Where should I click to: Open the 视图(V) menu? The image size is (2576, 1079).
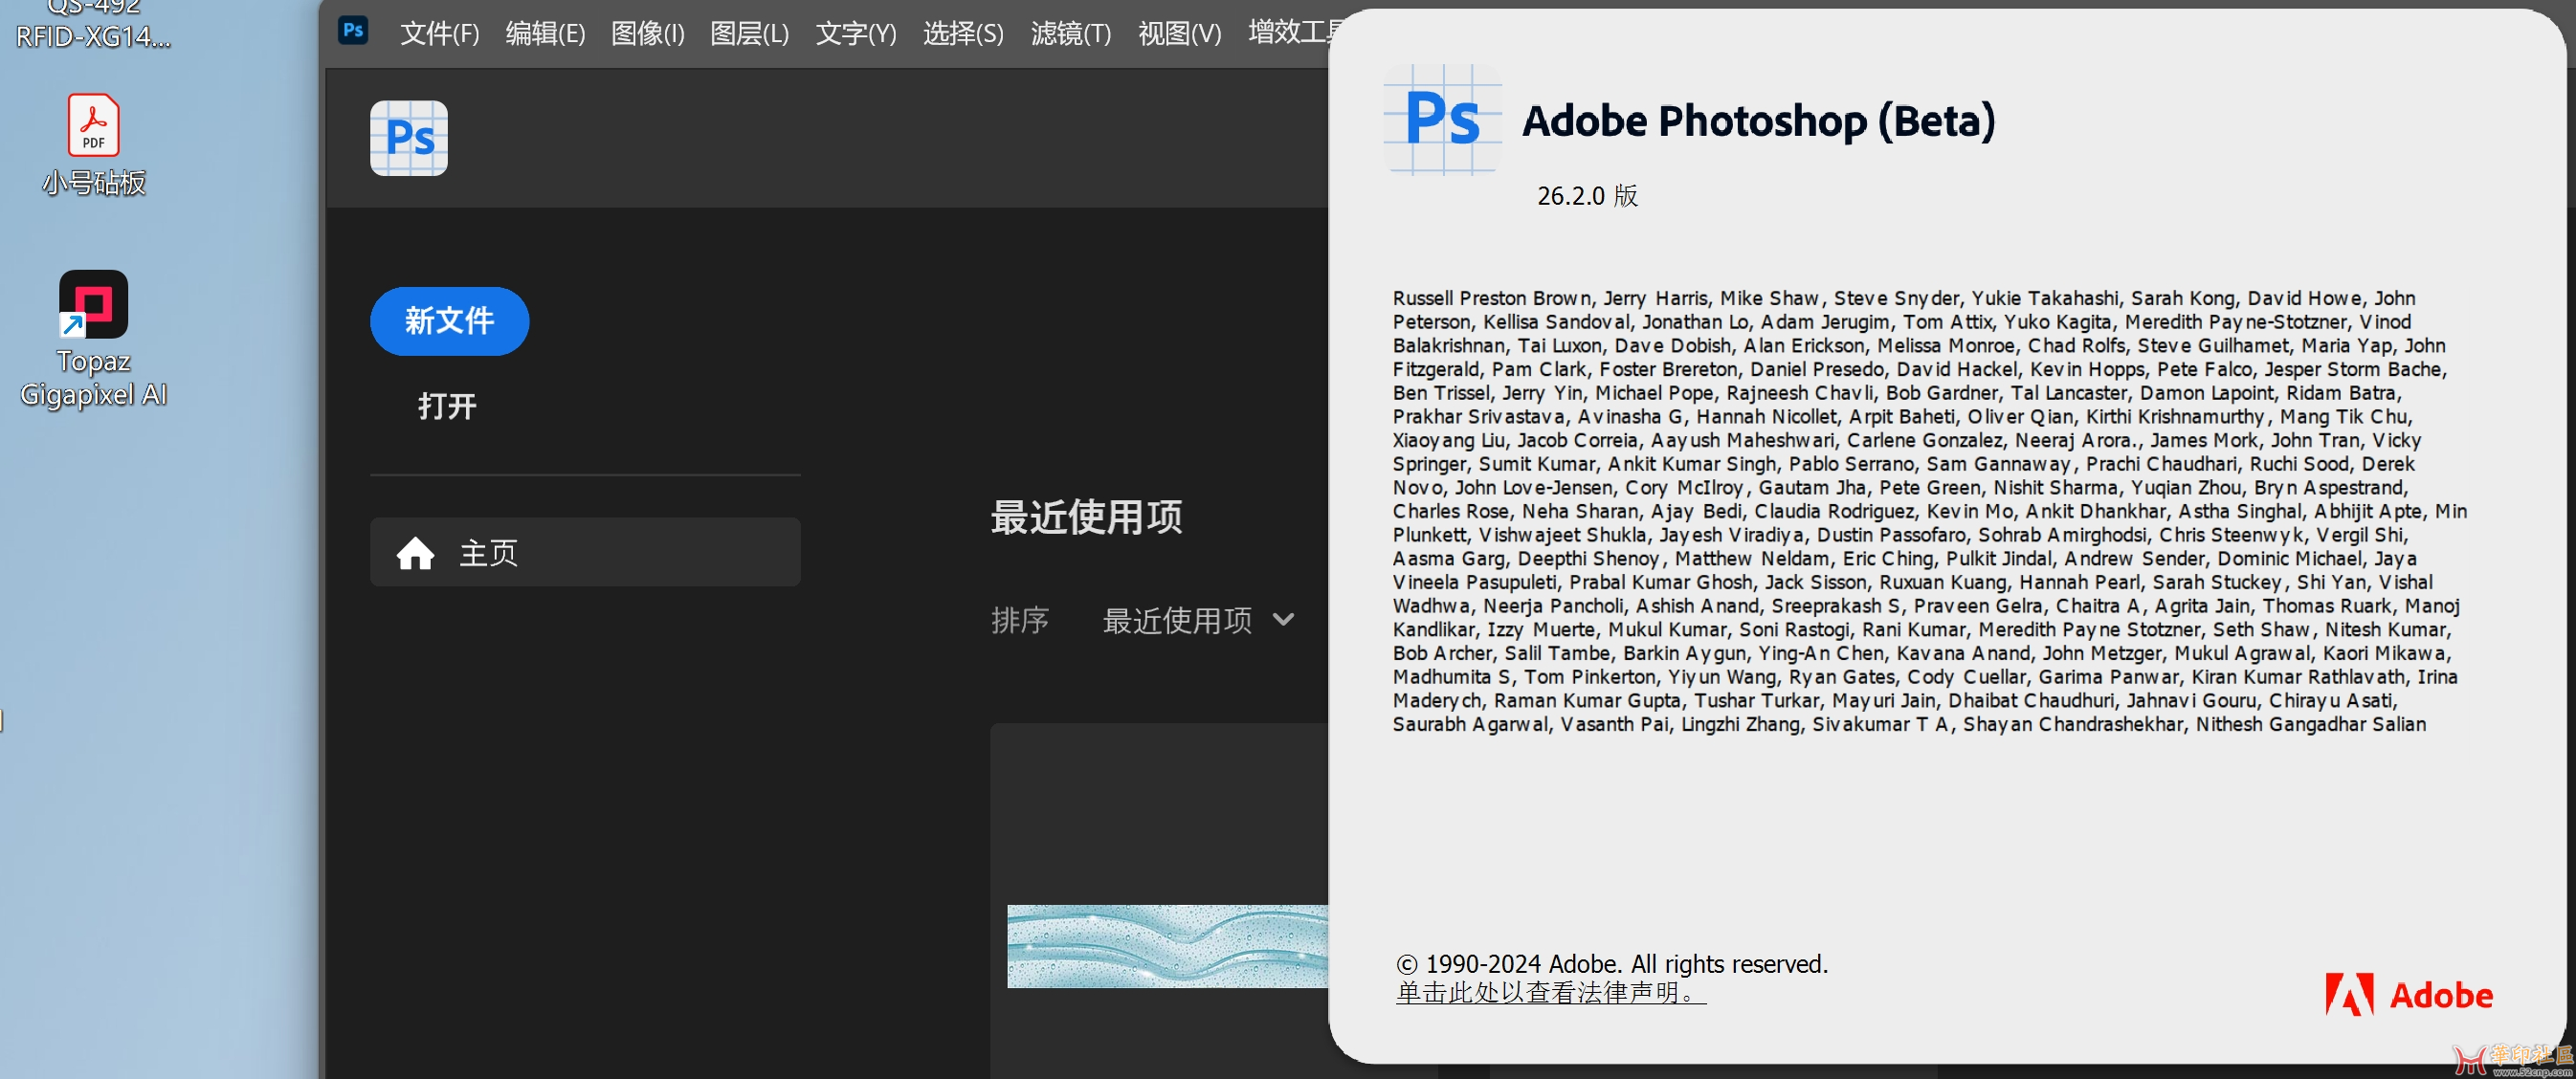(1180, 34)
